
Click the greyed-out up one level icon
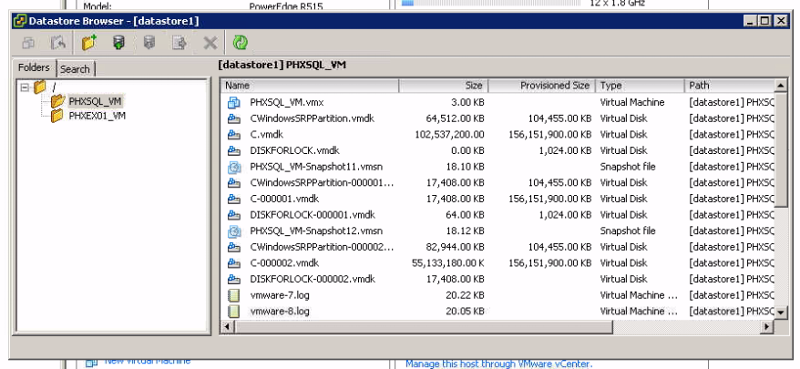(58, 43)
